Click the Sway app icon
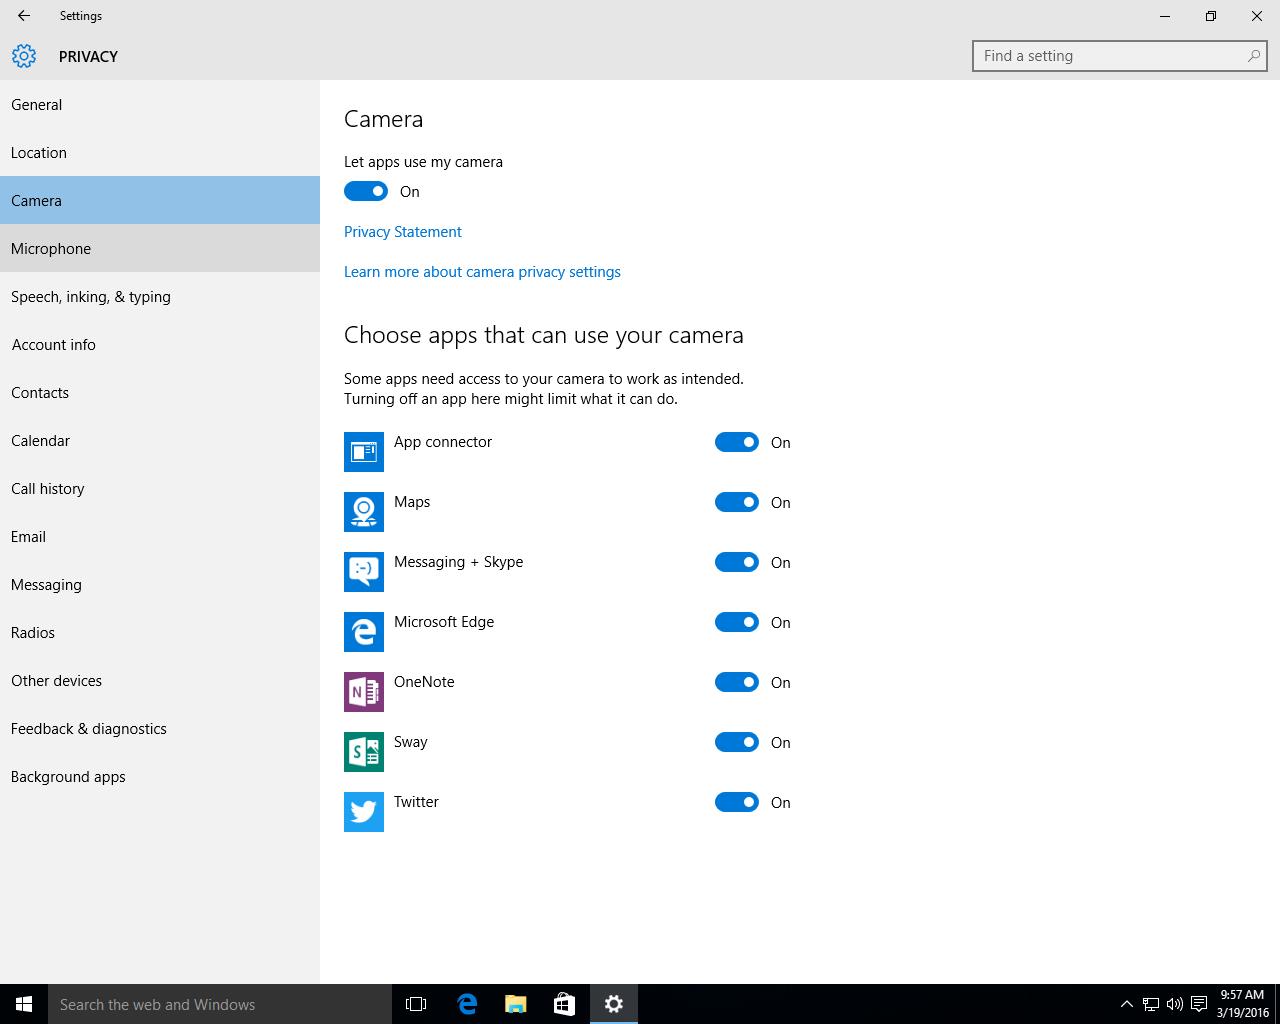The image size is (1280, 1024). click(x=364, y=752)
